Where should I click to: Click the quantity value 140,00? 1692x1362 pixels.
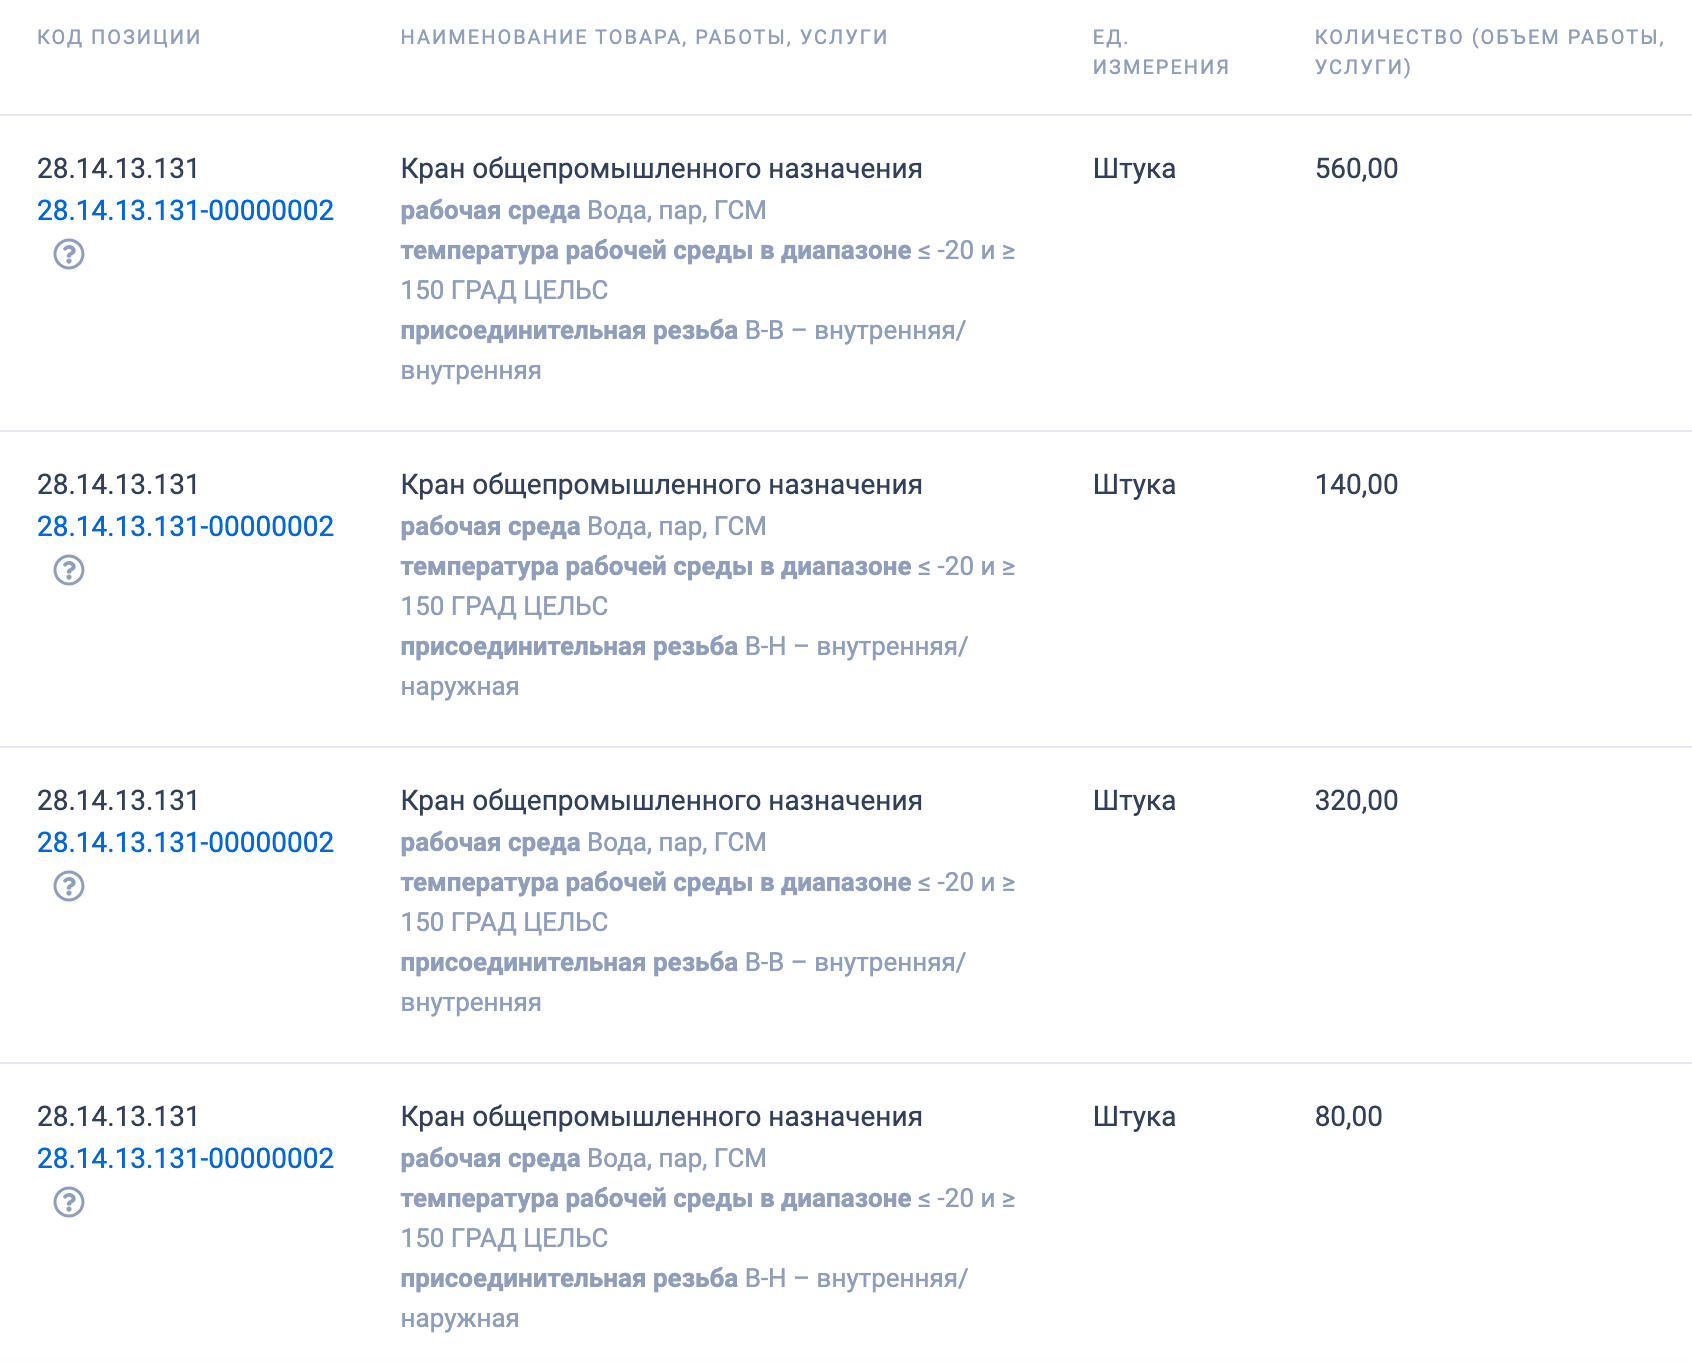[x=1356, y=485]
